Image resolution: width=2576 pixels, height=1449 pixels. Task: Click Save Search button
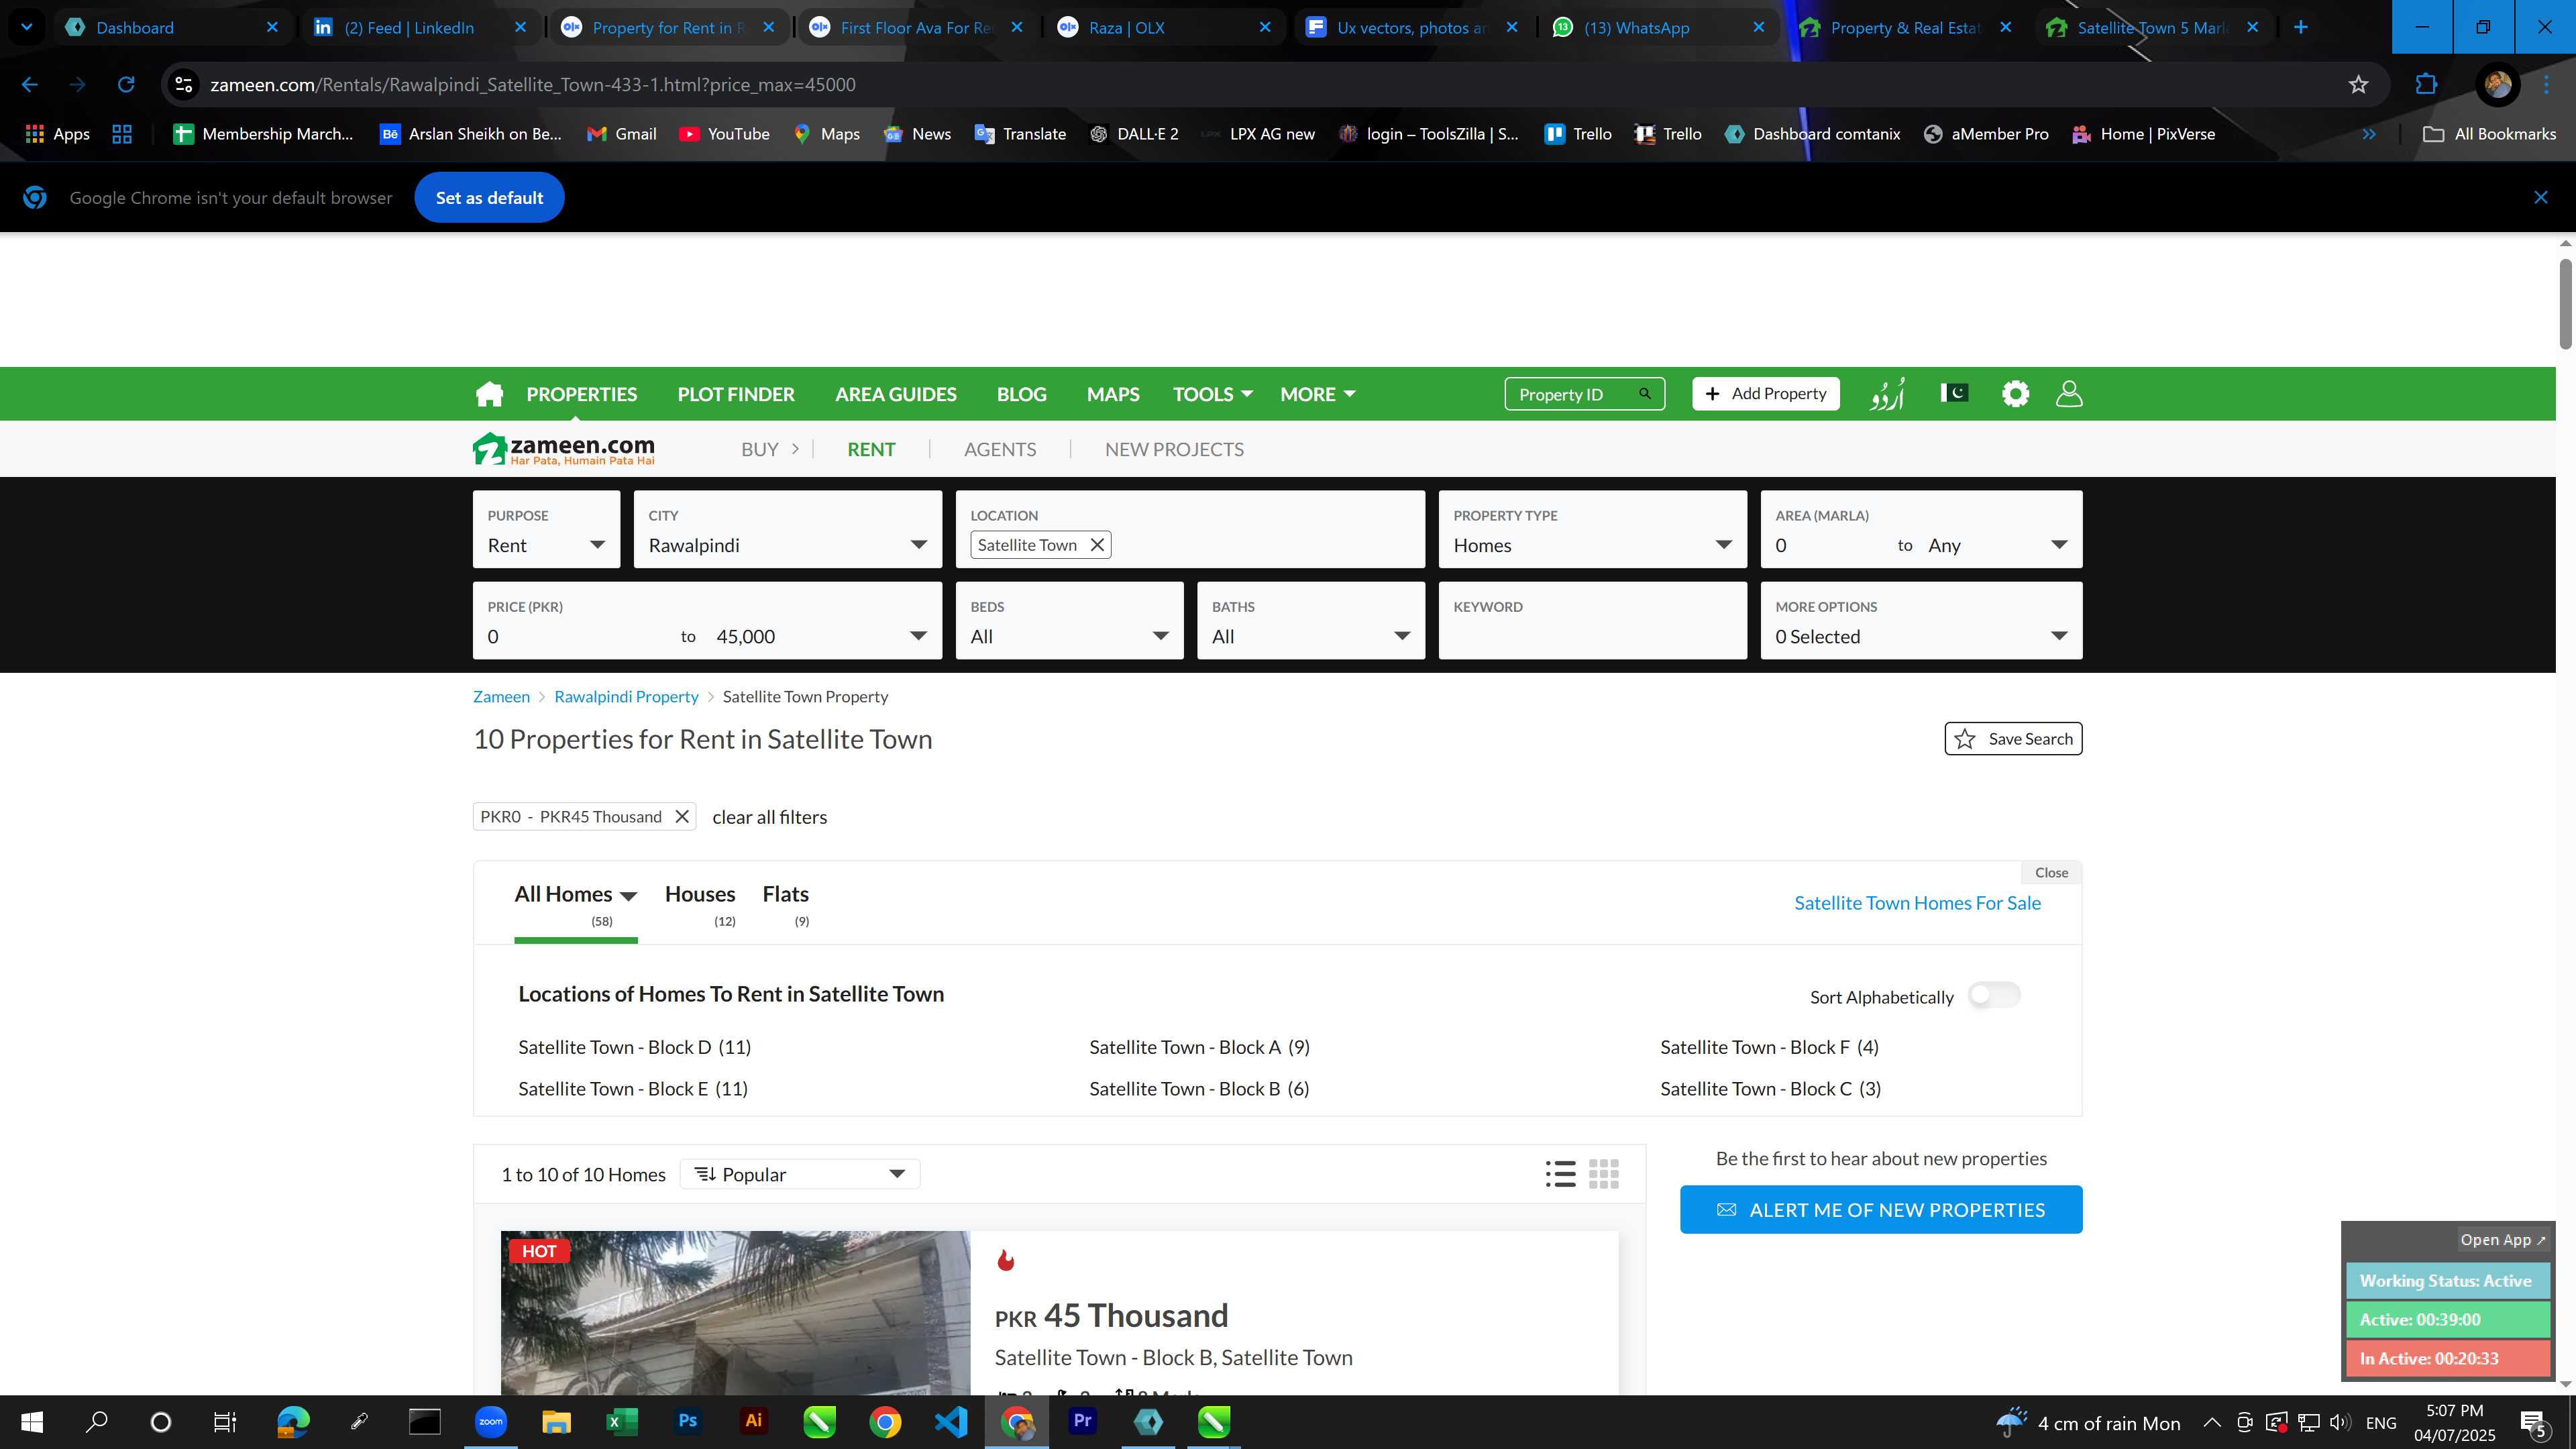pos(2013,739)
